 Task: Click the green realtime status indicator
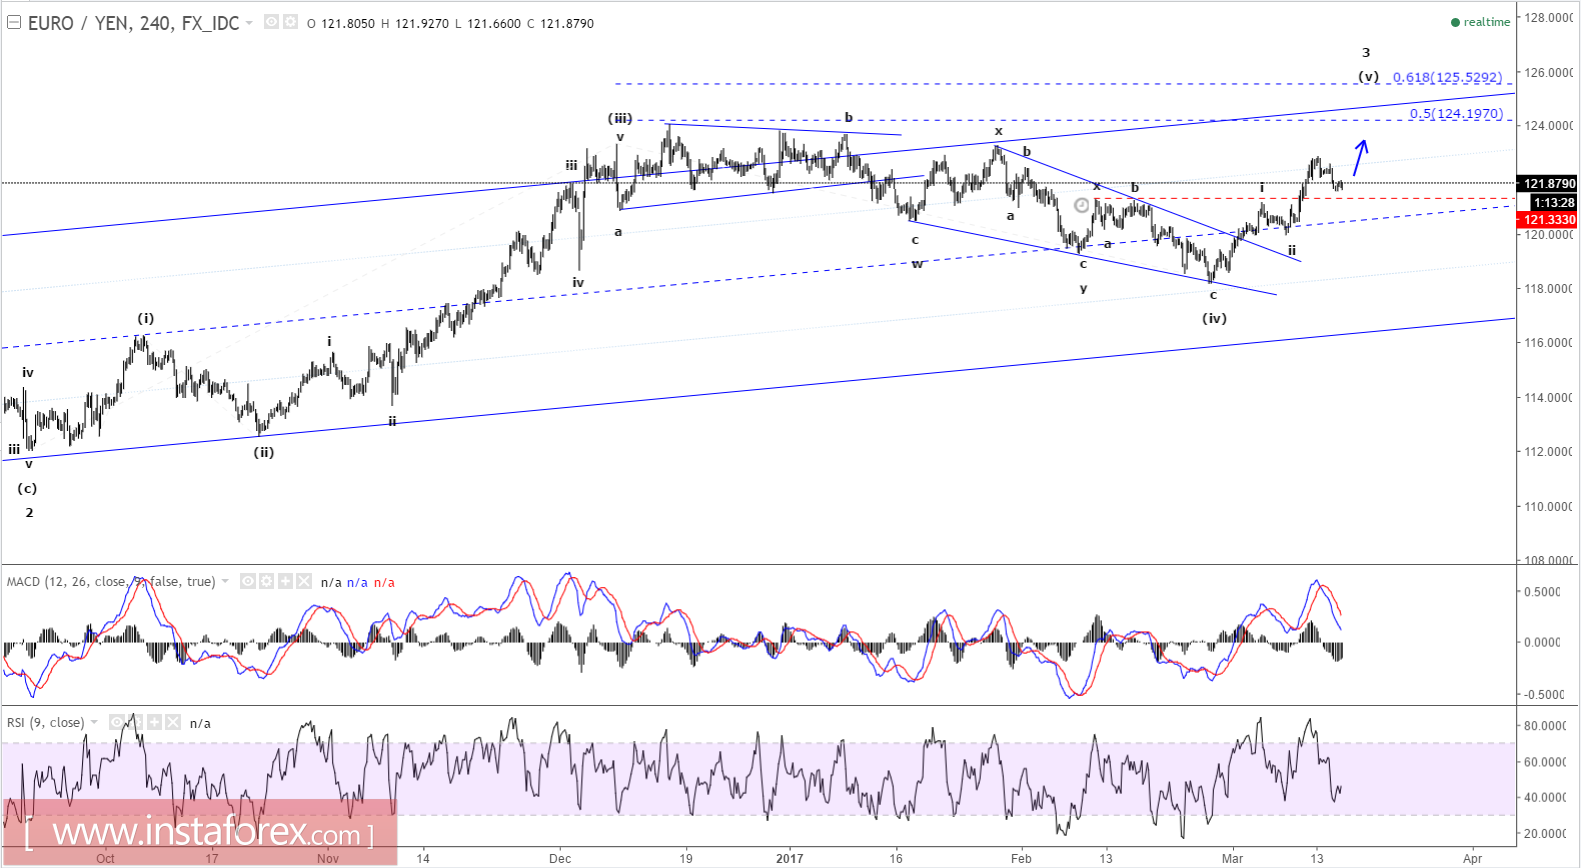[1480, 22]
